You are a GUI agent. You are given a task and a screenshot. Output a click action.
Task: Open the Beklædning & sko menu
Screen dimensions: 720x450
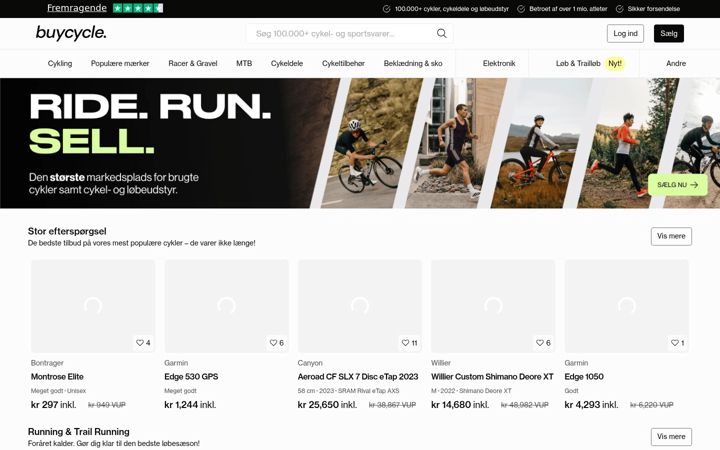tap(413, 63)
